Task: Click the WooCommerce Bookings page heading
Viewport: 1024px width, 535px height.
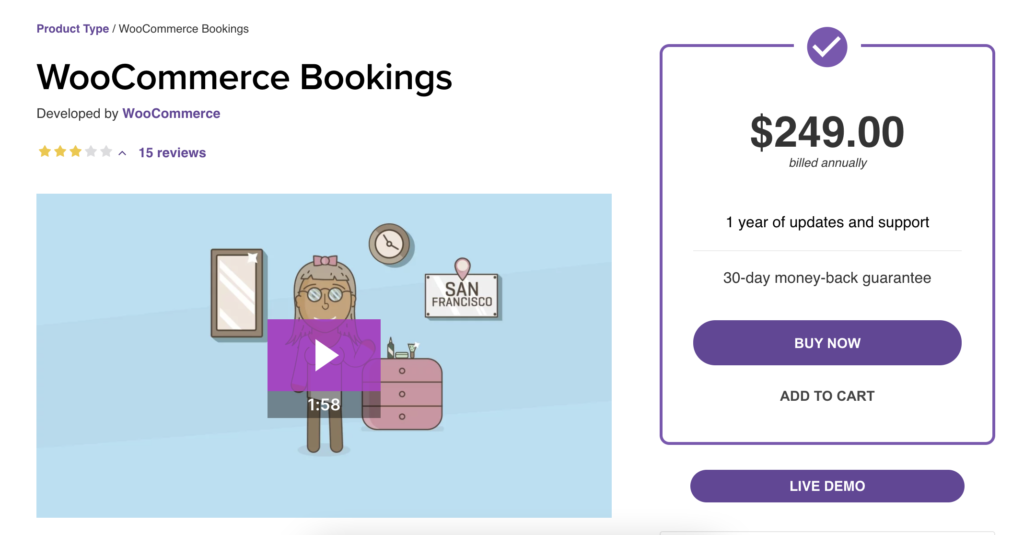Action: tap(244, 77)
